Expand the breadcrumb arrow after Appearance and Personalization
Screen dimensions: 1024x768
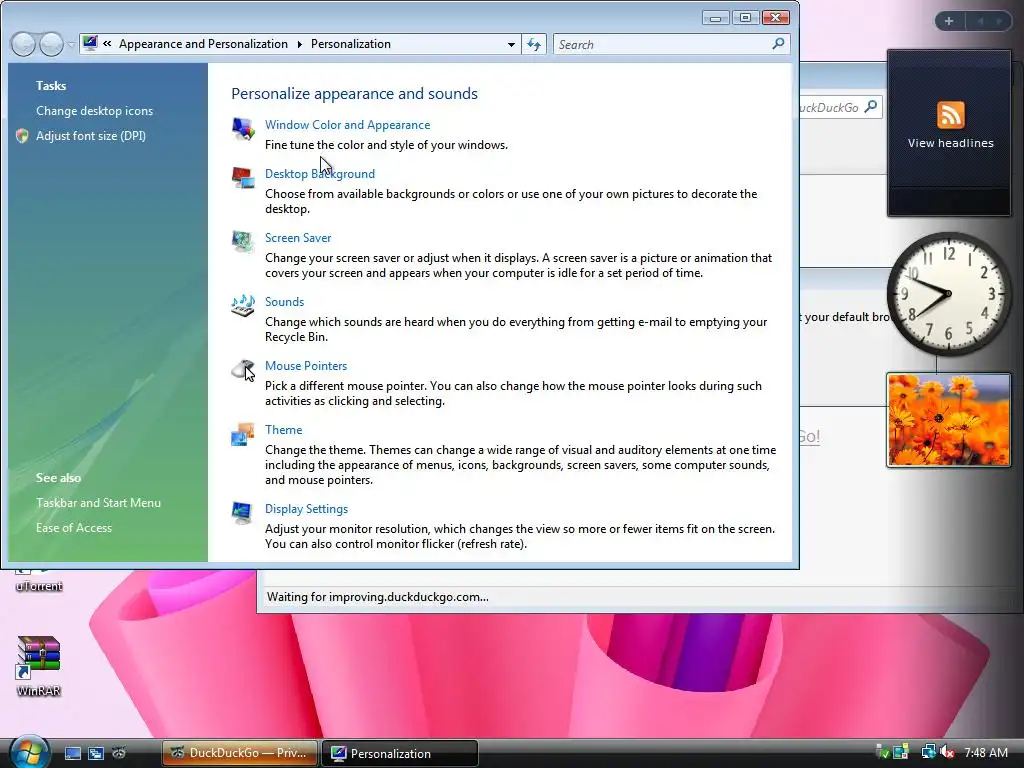pyautogui.click(x=299, y=44)
